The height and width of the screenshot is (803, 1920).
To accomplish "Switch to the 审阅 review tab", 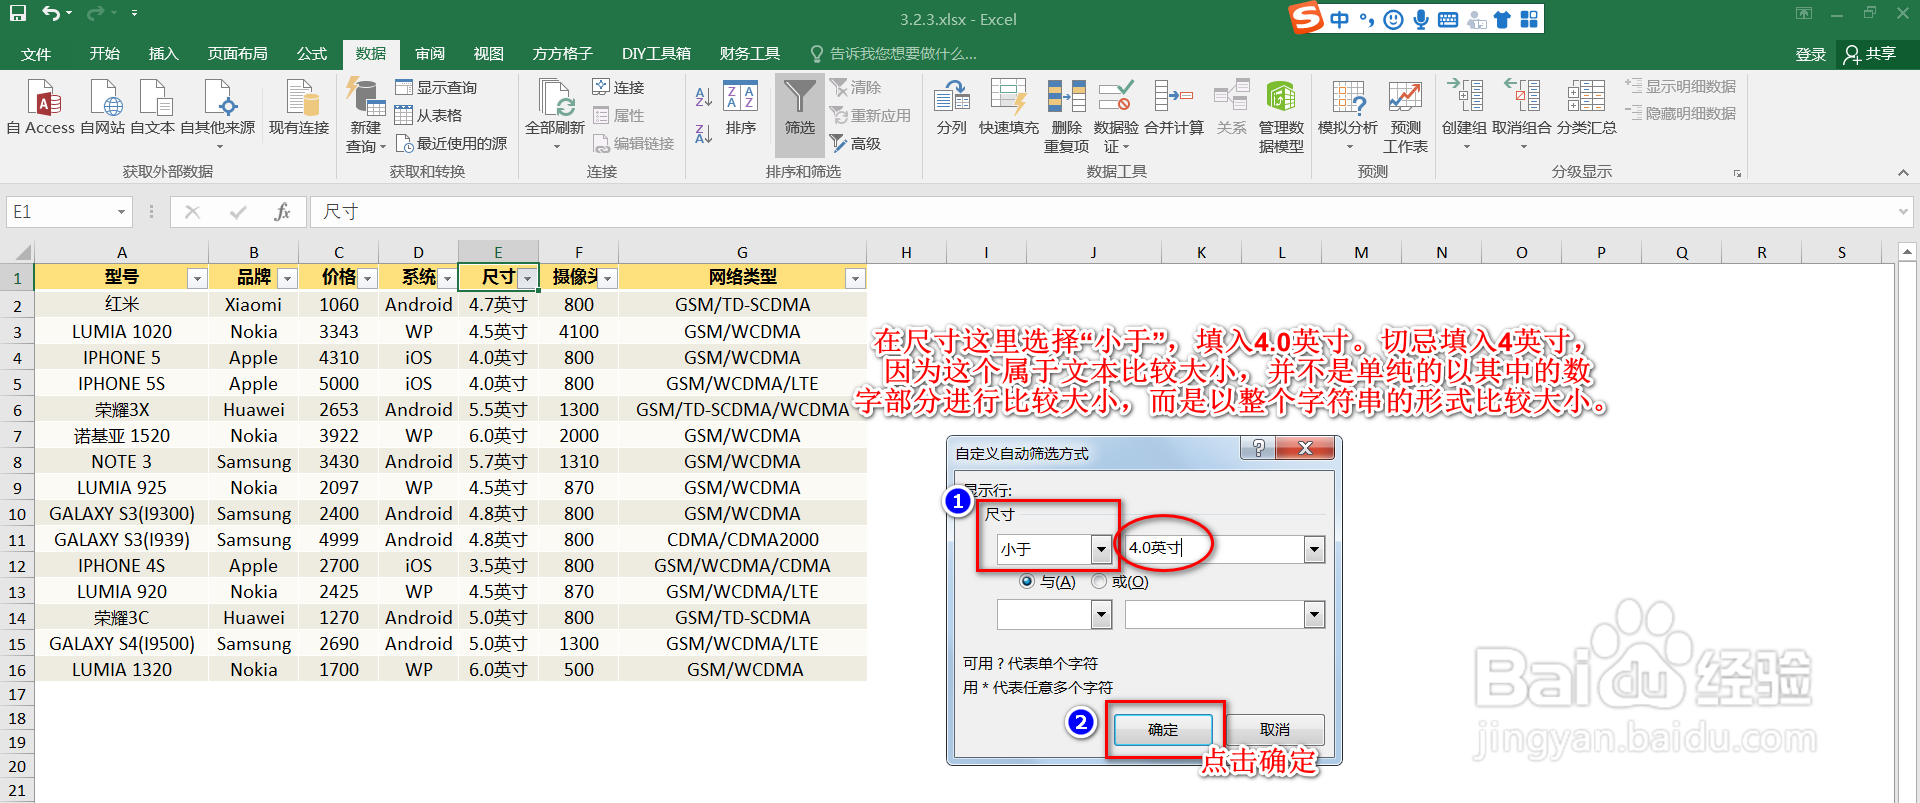I will click(430, 54).
